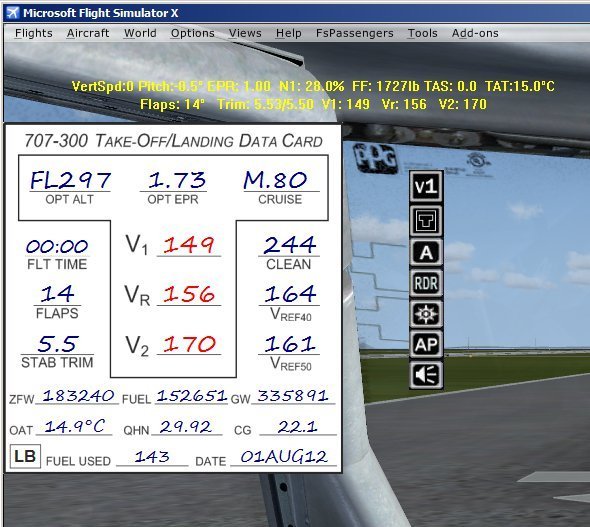Open the RDR radar panel icon
The width and height of the screenshot is (590, 527).
point(426,283)
